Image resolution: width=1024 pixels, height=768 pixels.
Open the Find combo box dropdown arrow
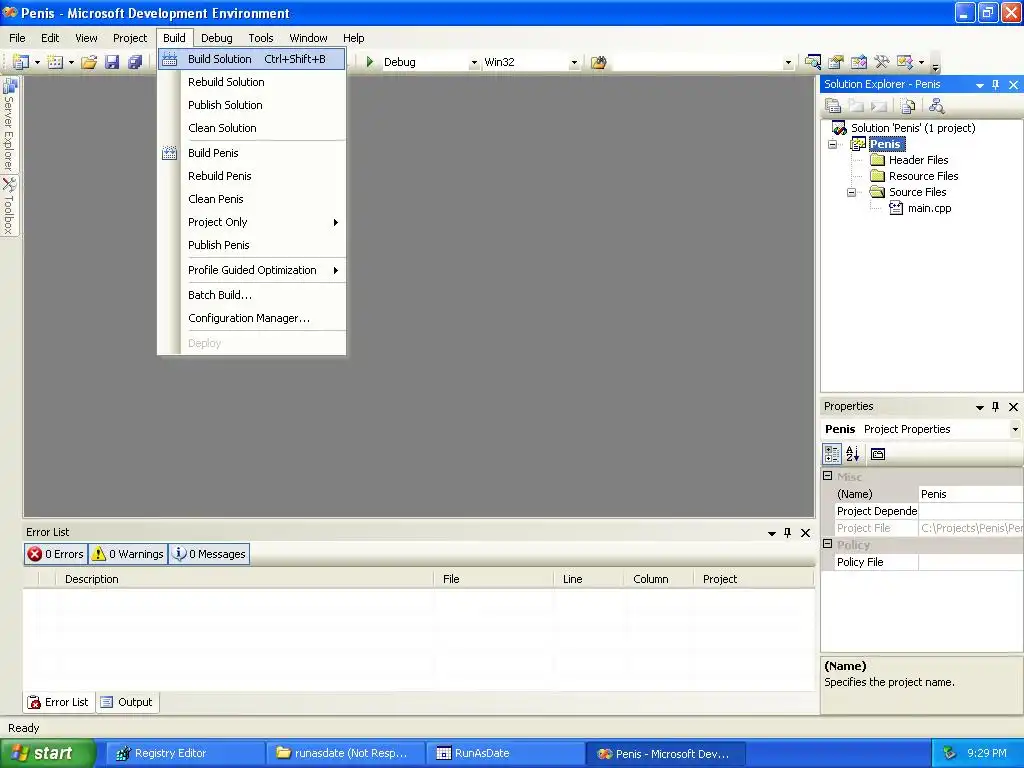(x=788, y=63)
